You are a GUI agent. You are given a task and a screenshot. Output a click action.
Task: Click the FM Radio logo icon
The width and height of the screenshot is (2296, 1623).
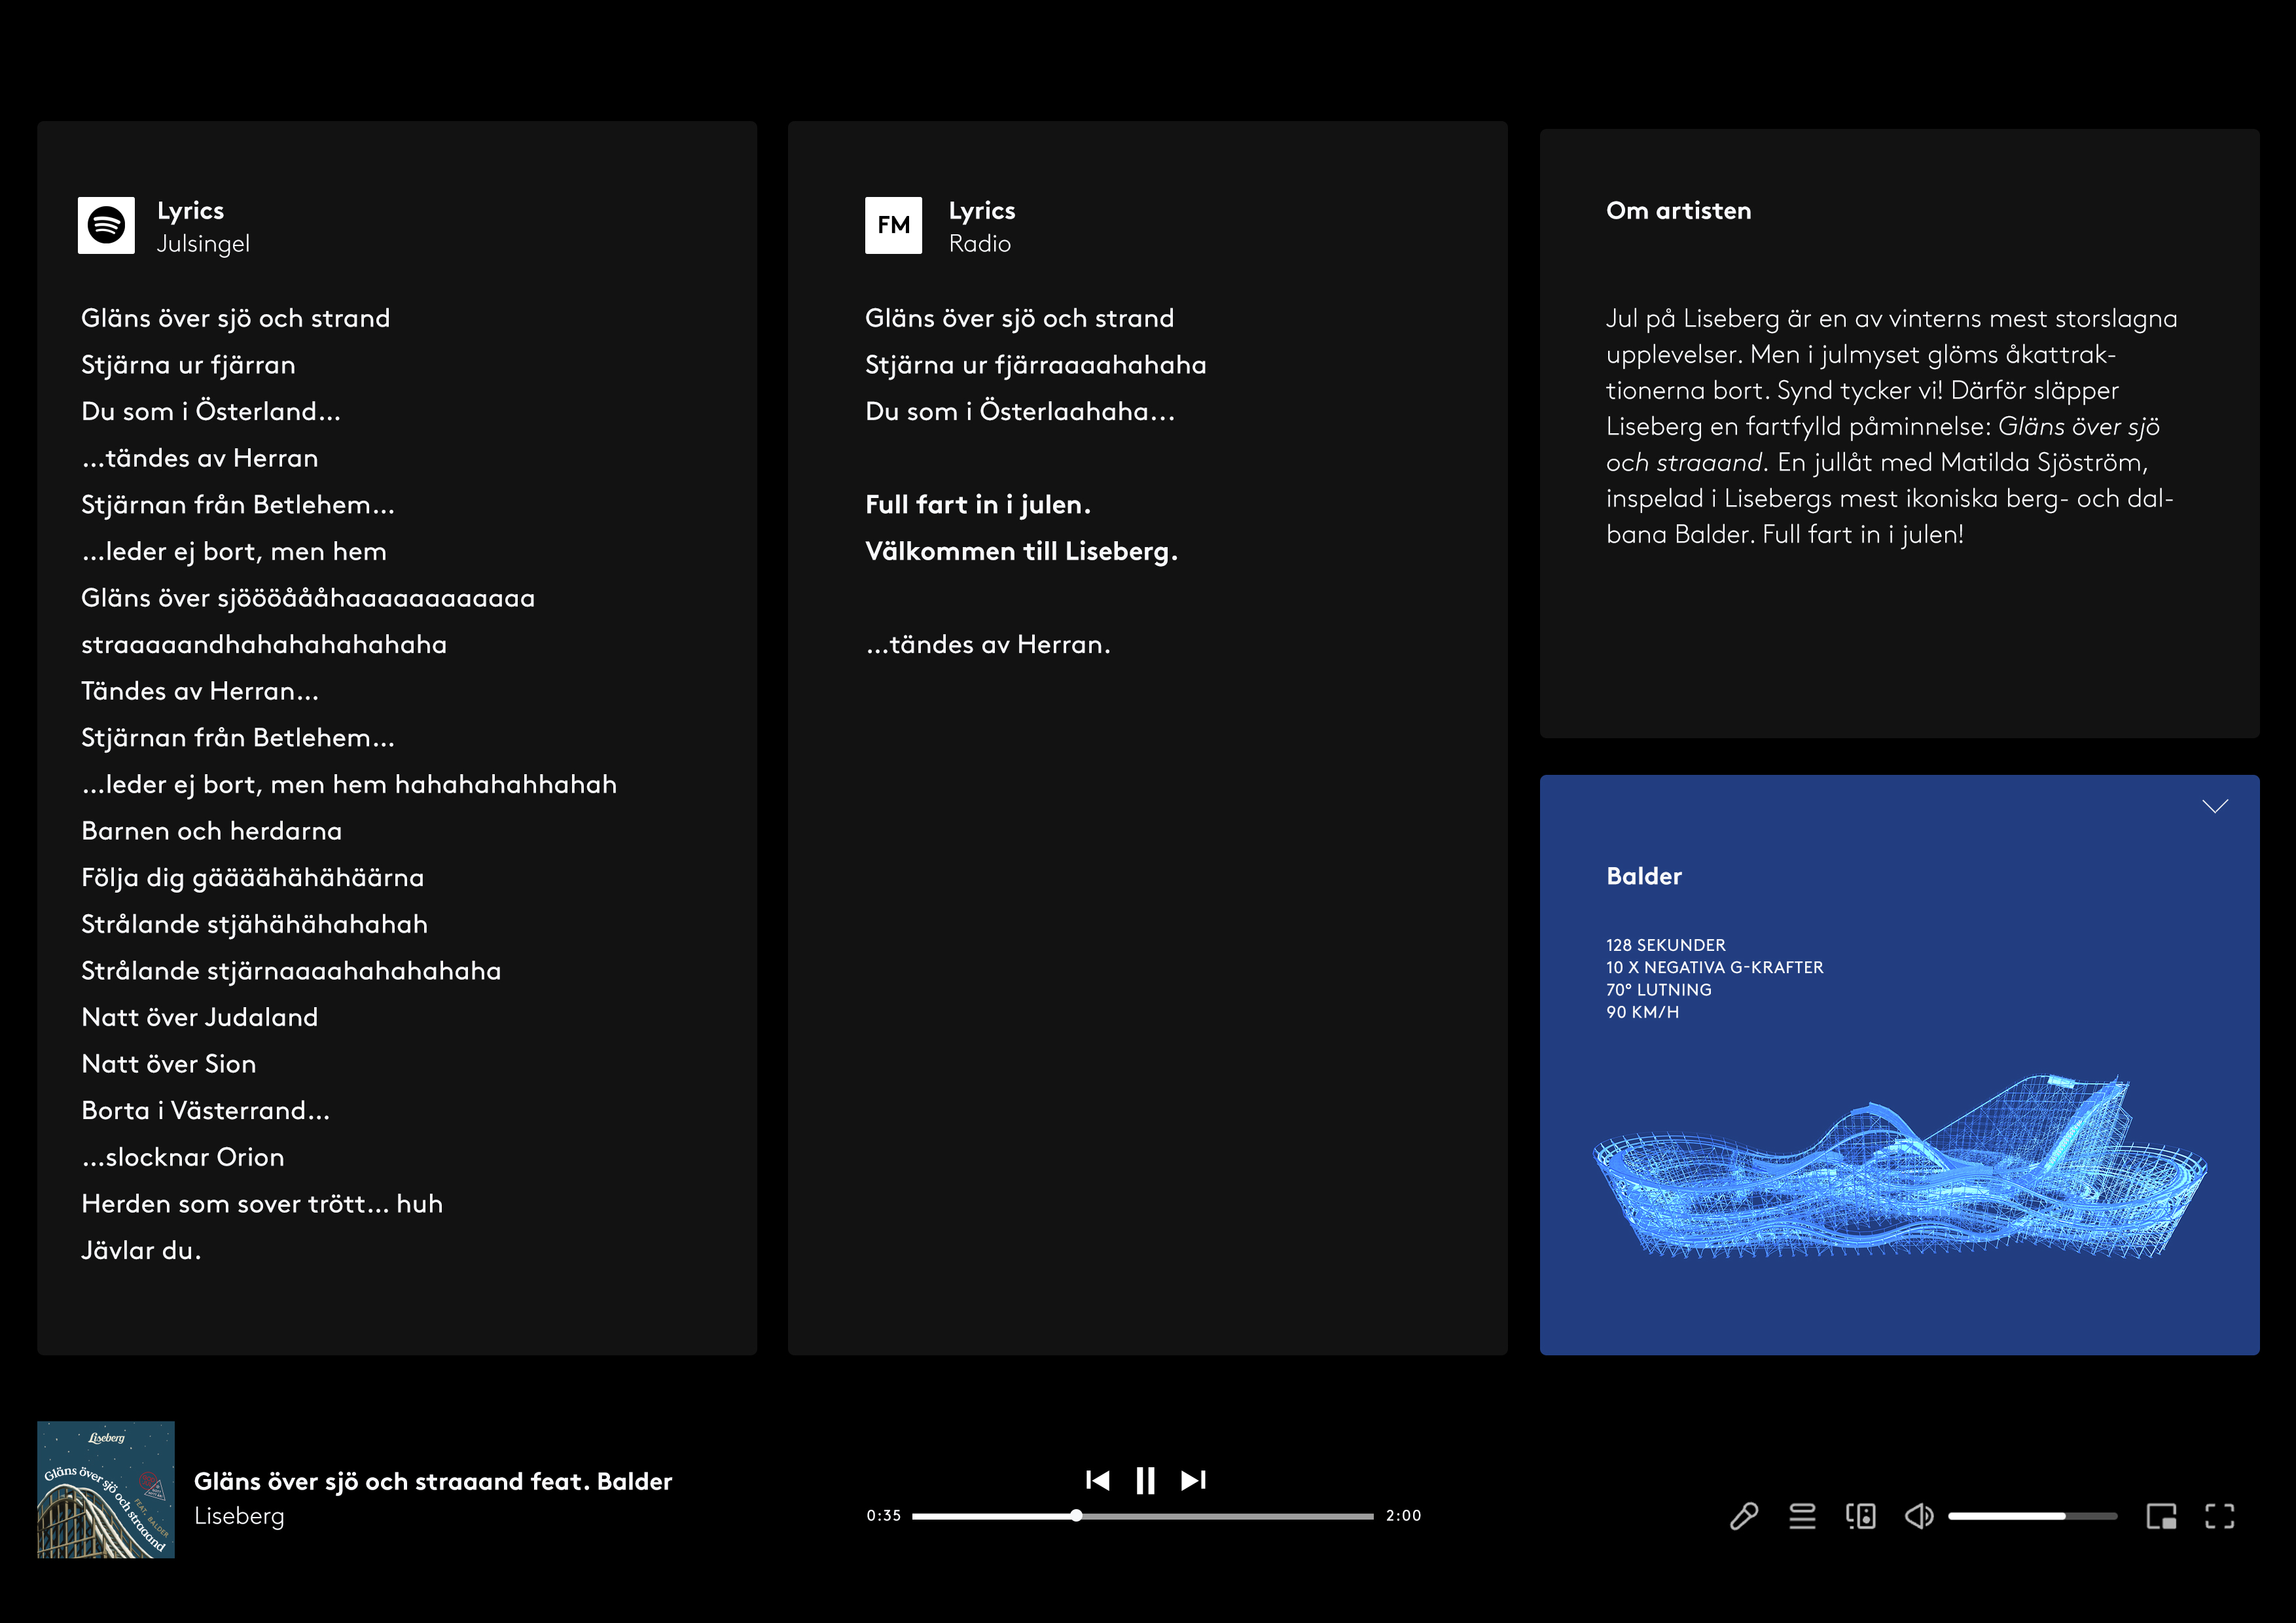[x=893, y=225]
